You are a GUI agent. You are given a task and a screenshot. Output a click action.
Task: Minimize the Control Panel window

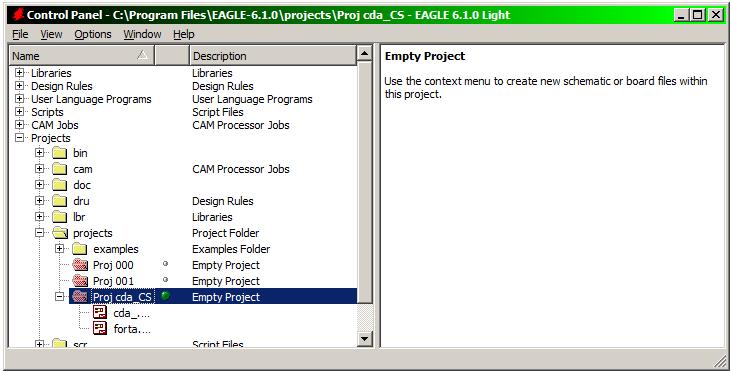[682, 15]
